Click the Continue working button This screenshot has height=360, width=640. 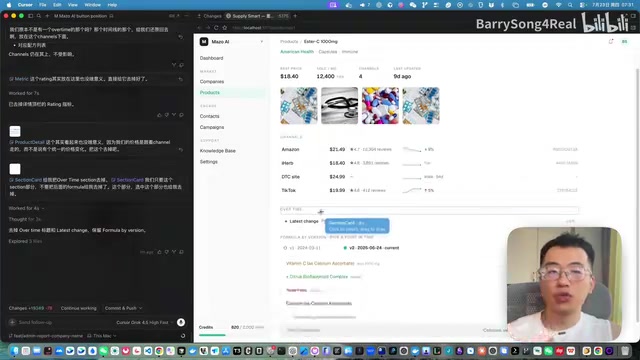79,308
